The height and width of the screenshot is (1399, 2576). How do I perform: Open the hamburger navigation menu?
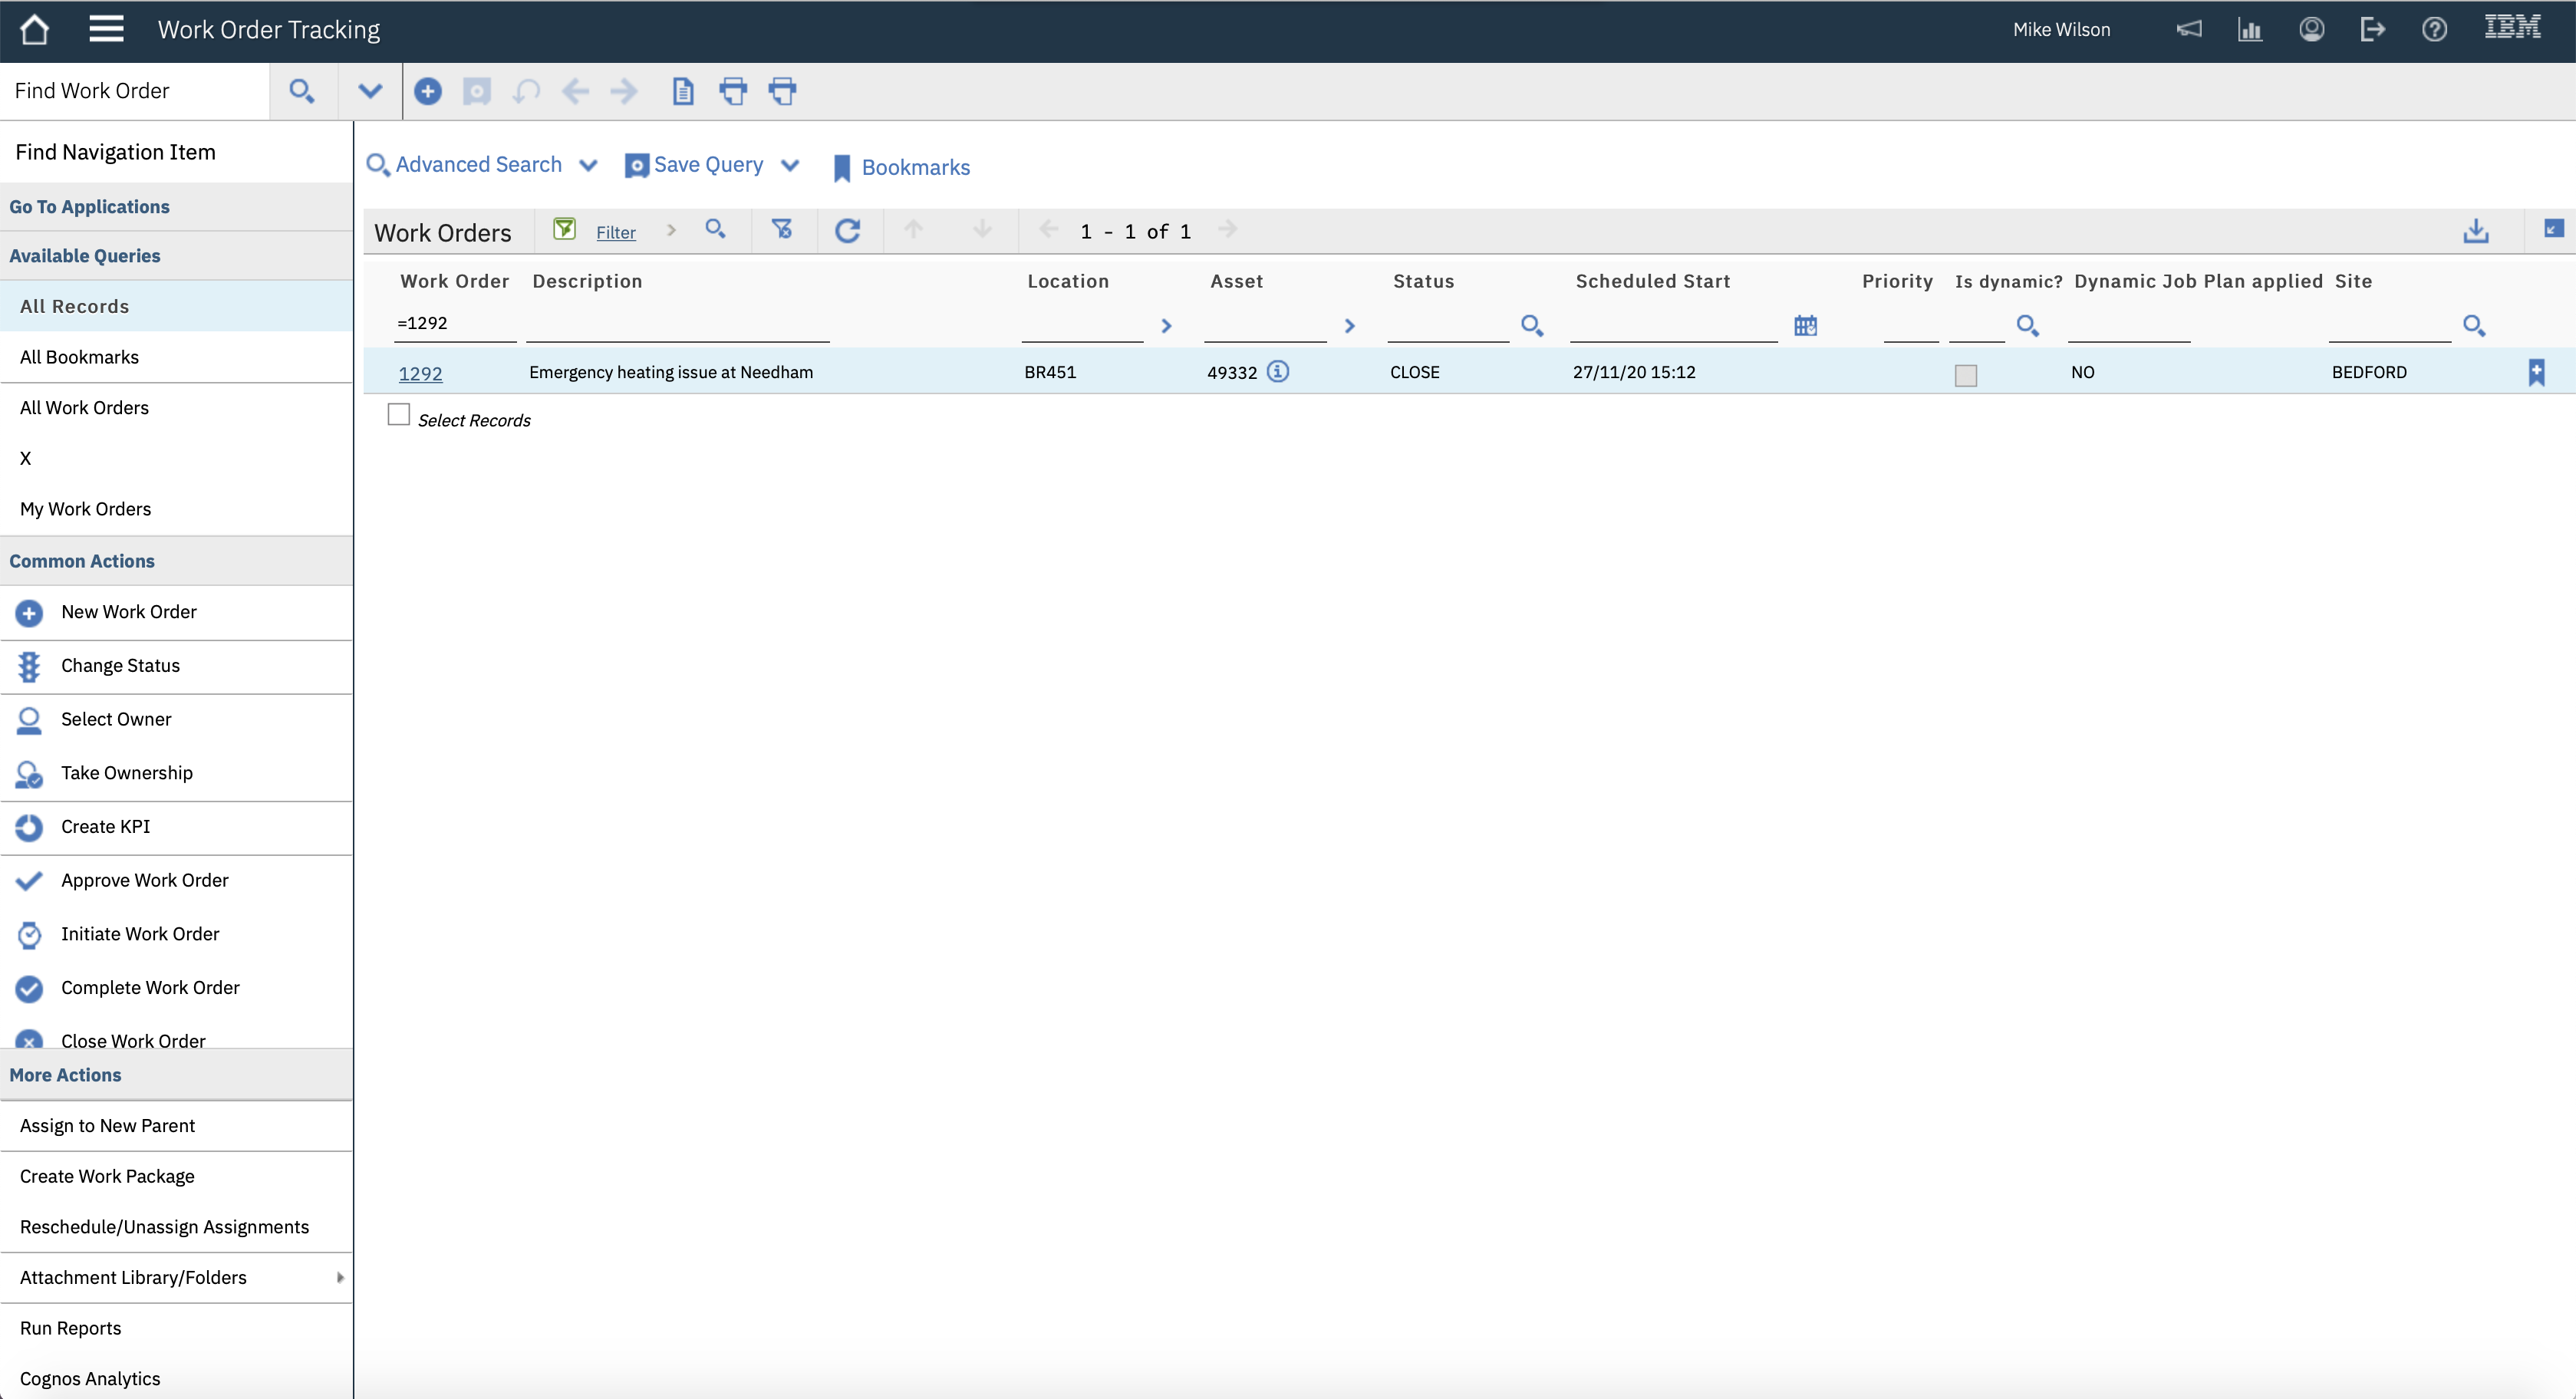click(106, 29)
